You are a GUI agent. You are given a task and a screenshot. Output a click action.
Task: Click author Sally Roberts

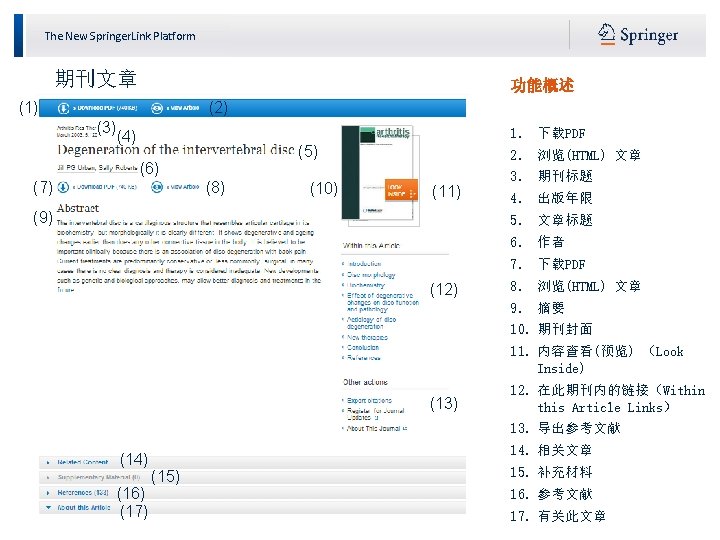tap(118, 168)
